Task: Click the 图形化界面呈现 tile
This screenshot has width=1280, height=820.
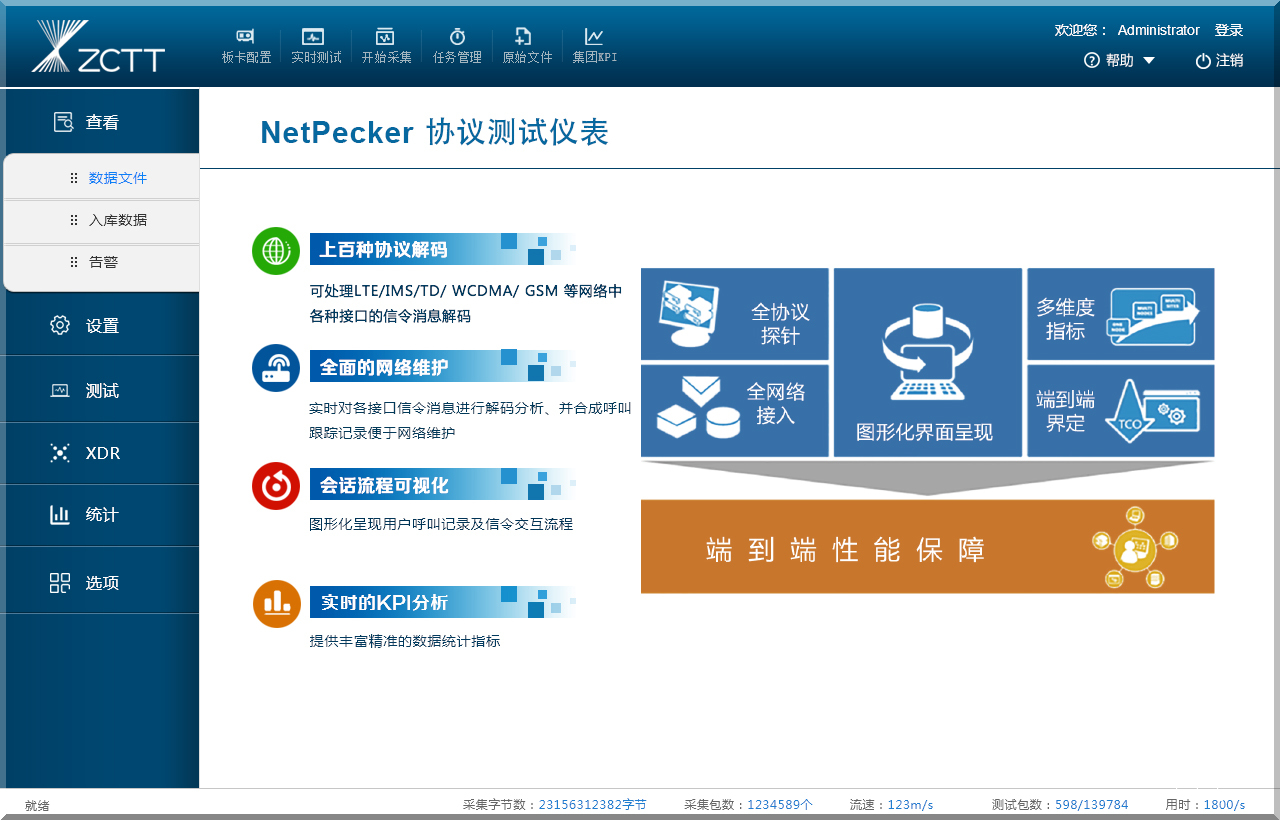Action: coord(927,362)
